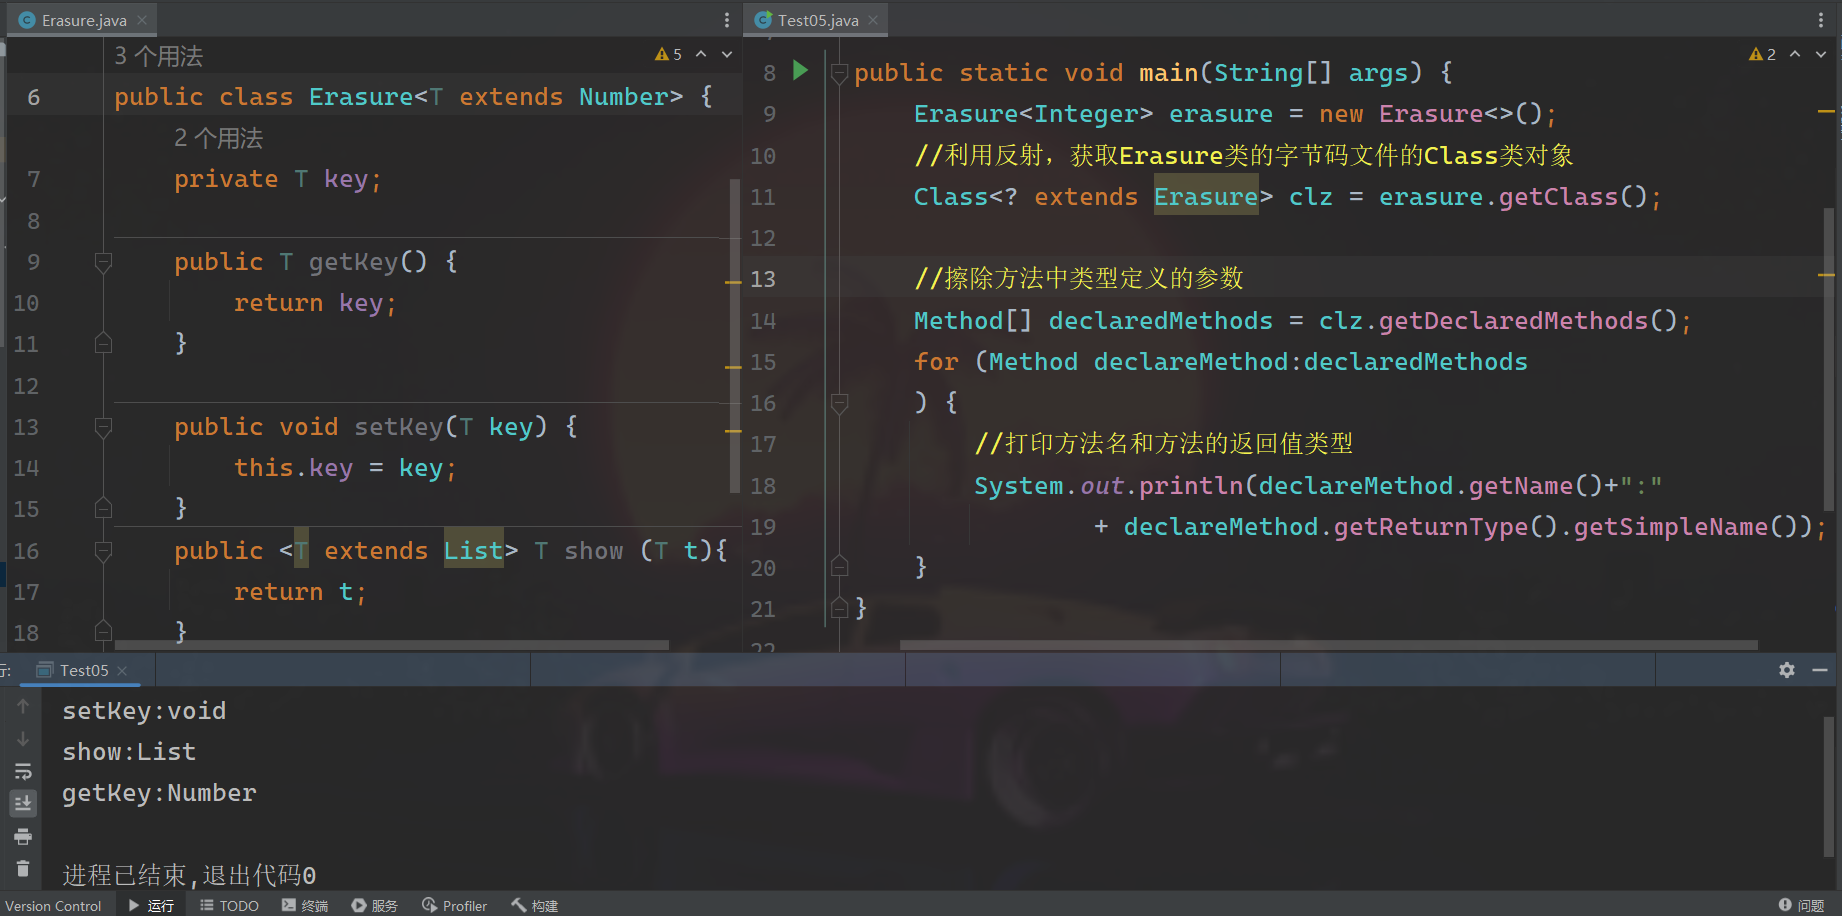The width and height of the screenshot is (1842, 916).
Task: Open the Profiler tool window
Action: tap(455, 905)
